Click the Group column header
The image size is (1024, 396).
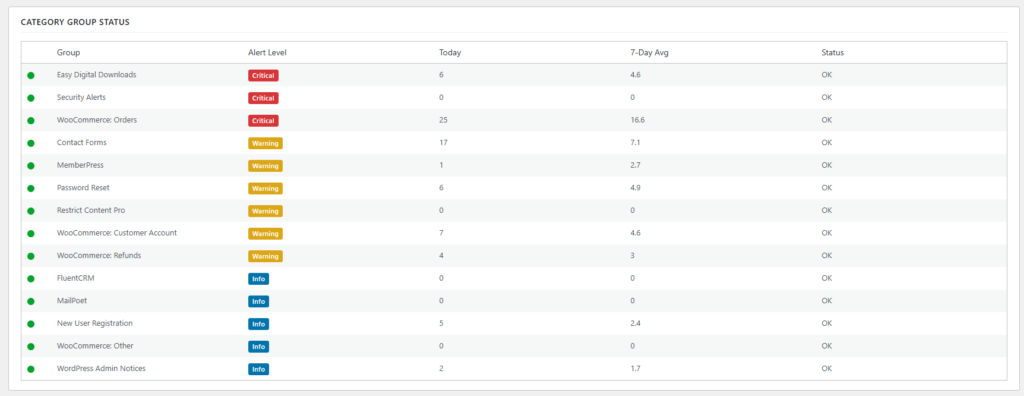coord(69,52)
